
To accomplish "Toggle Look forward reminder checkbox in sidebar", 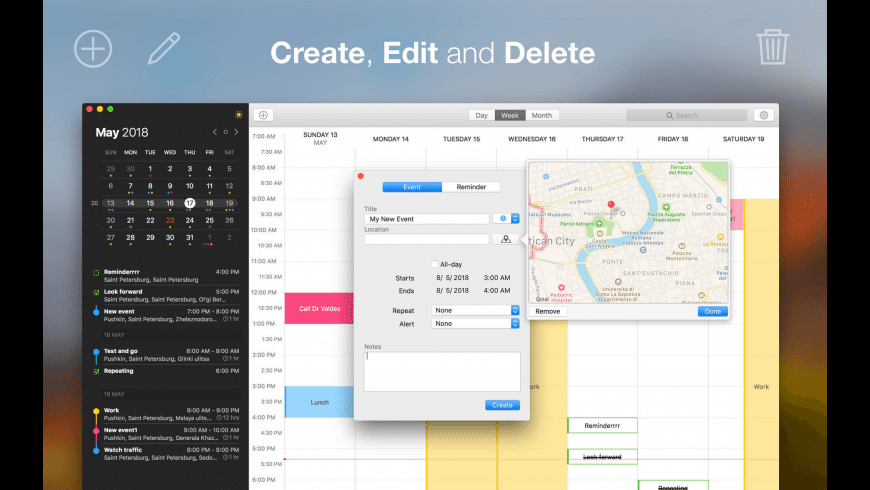I will click(x=96, y=292).
